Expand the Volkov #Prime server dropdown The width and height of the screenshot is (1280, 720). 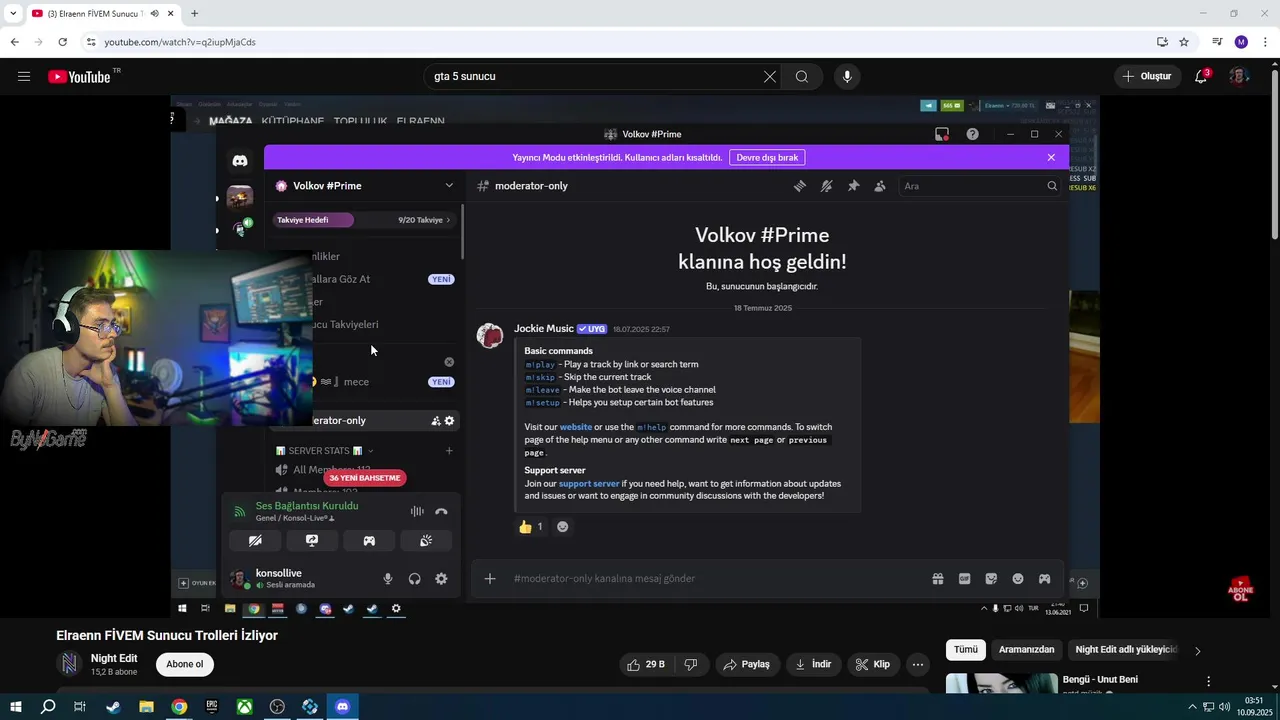pyautogui.click(x=449, y=185)
